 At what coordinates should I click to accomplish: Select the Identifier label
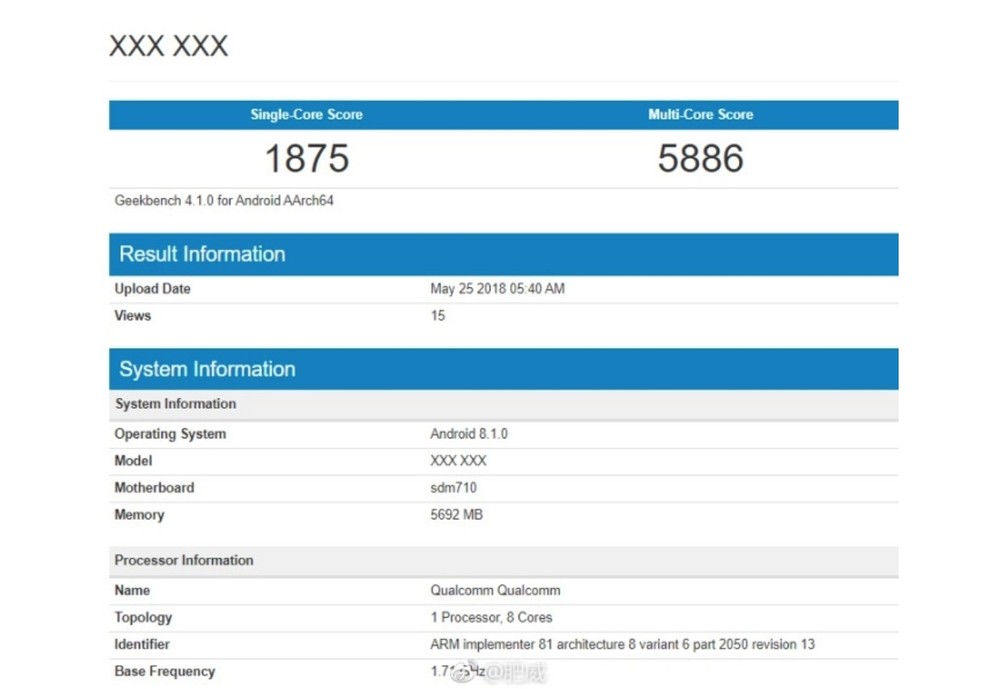coord(142,644)
